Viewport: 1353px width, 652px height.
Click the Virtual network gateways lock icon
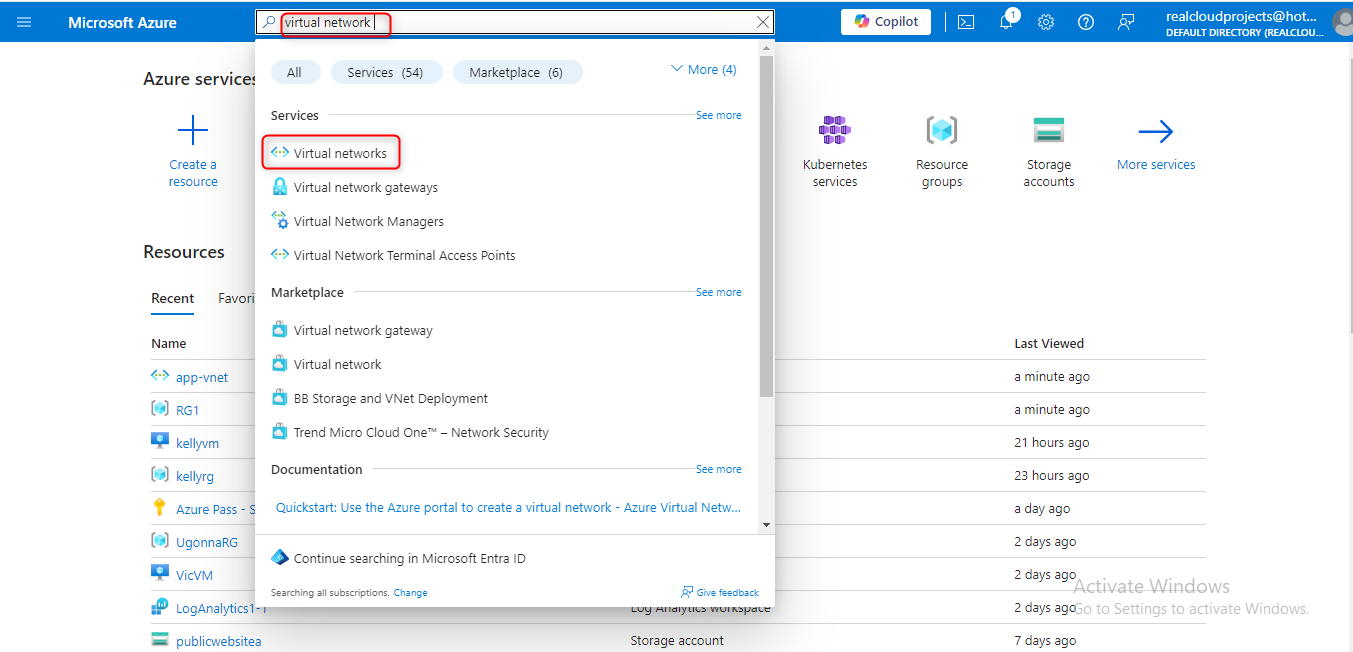click(280, 187)
